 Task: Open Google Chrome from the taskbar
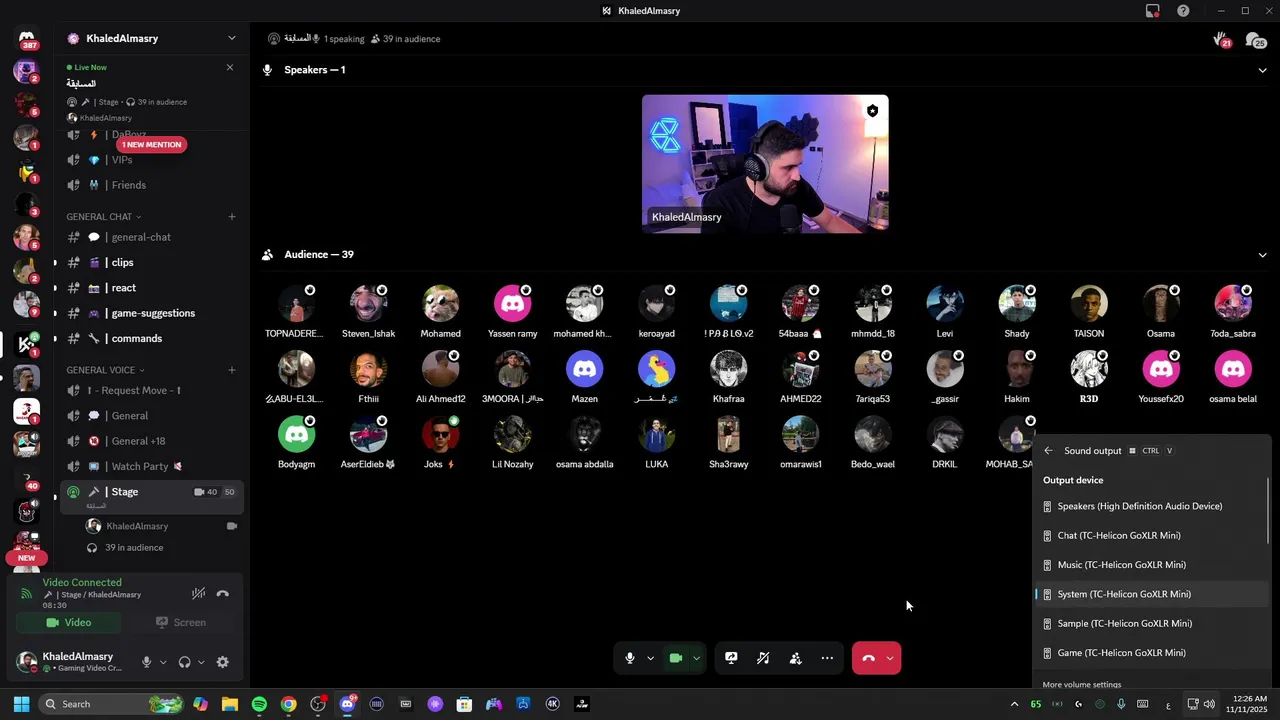pyautogui.click(x=288, y=704)
